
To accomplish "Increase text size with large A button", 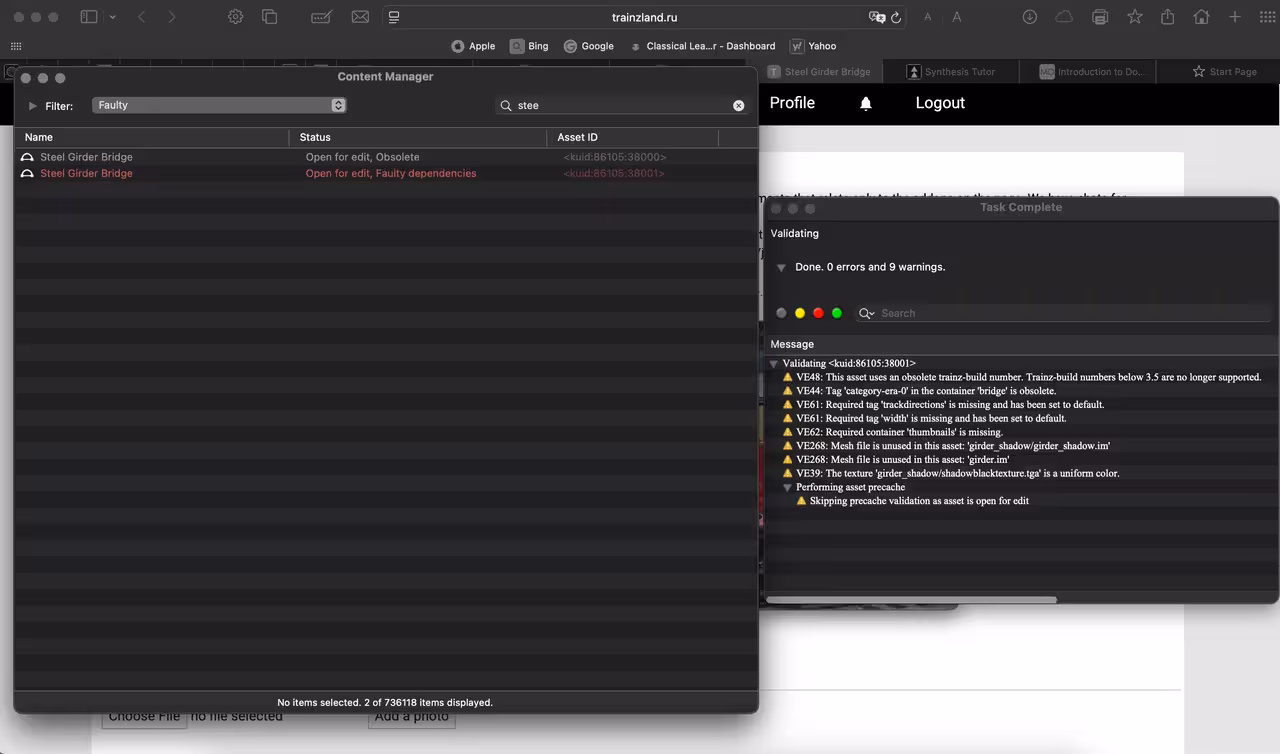I will click(x=957, y=17).
